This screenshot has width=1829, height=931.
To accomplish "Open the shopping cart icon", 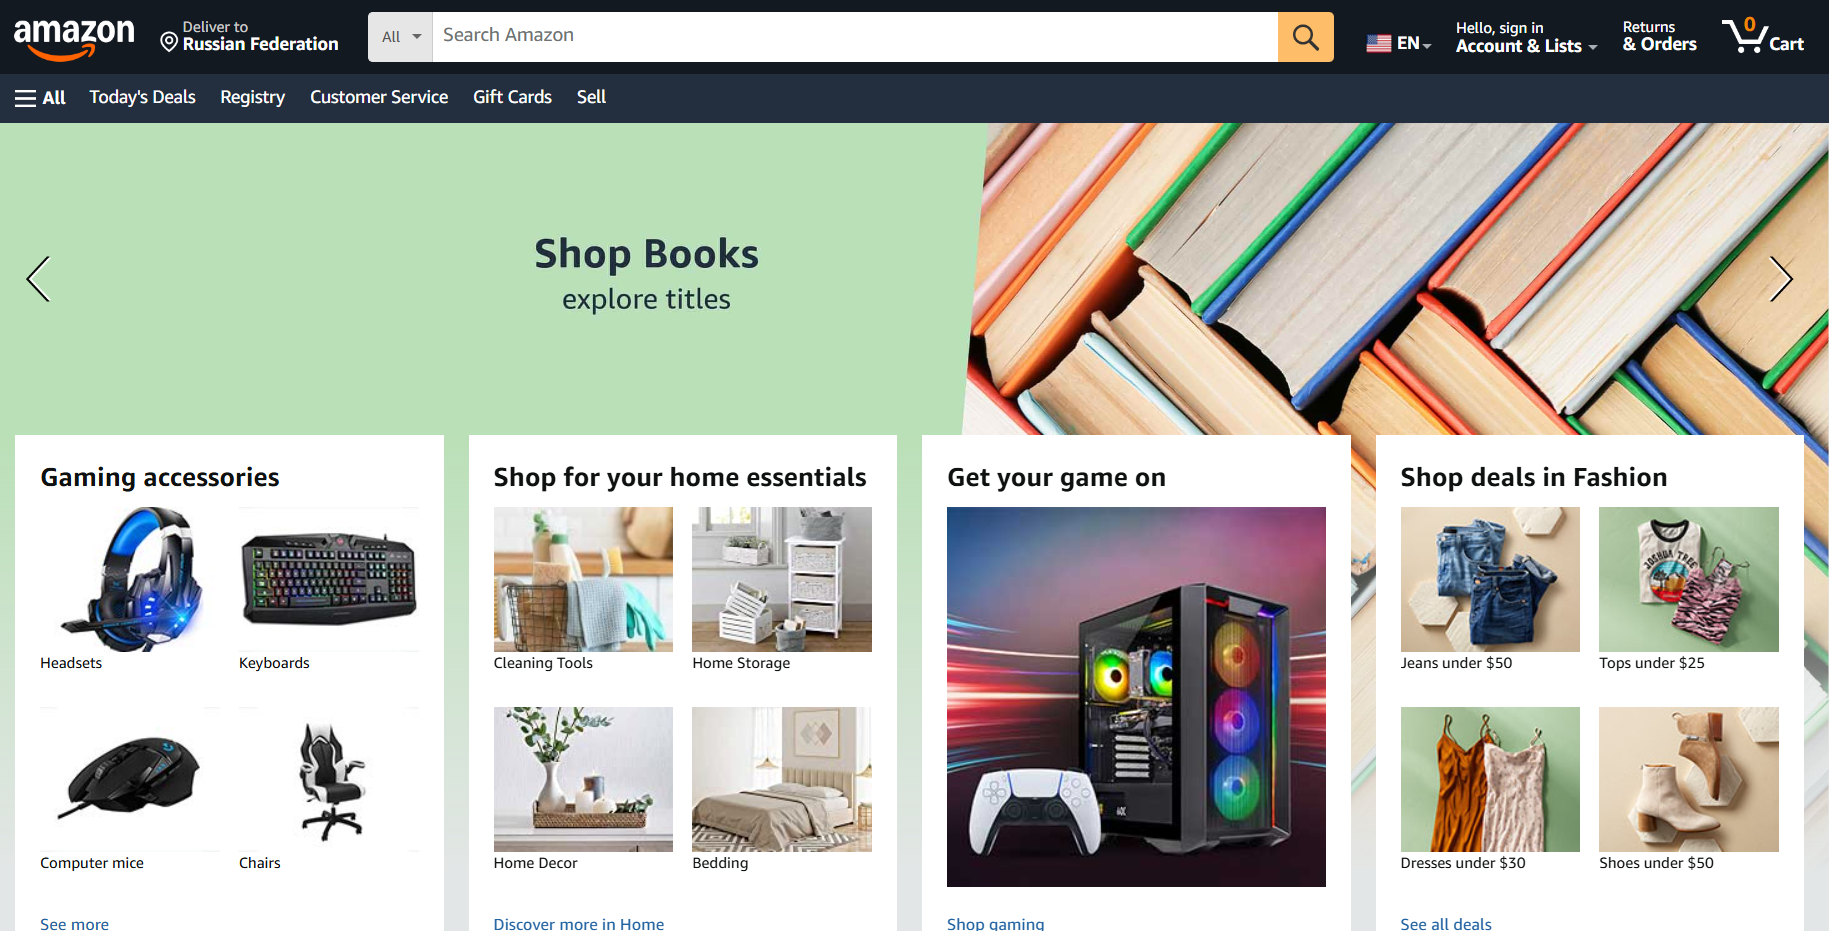I will point(1763,37).
